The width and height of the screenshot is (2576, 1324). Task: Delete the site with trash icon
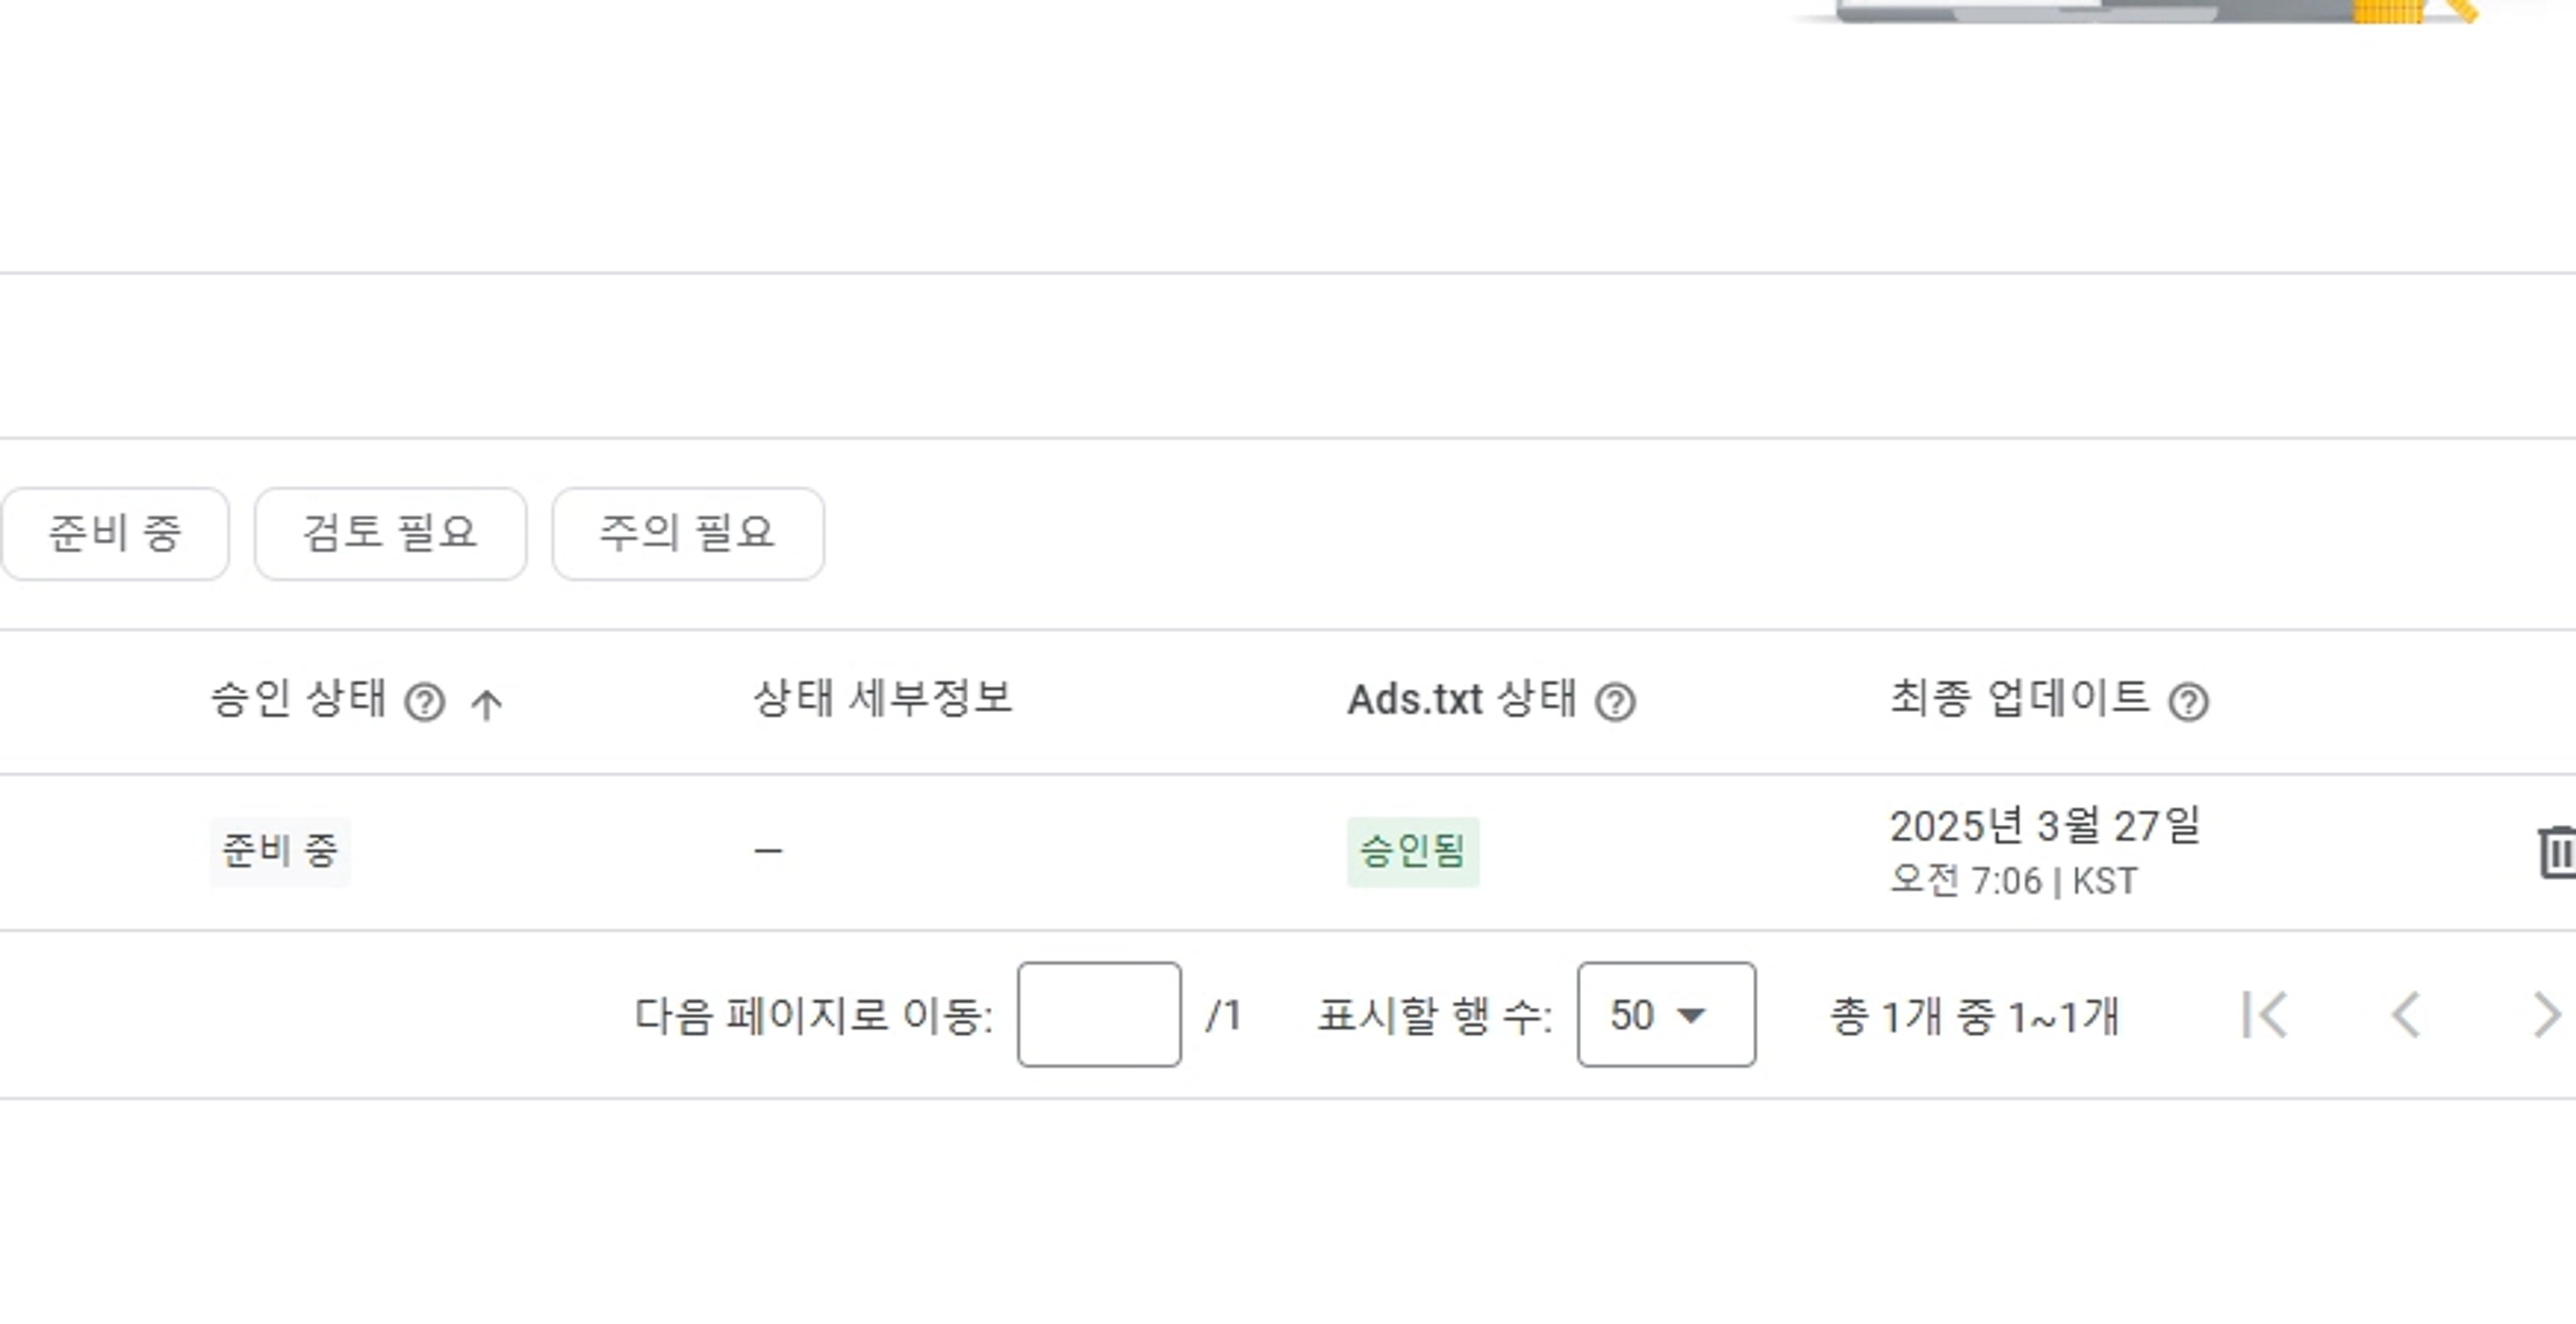pyautogui.click(x=2556, y=852)
